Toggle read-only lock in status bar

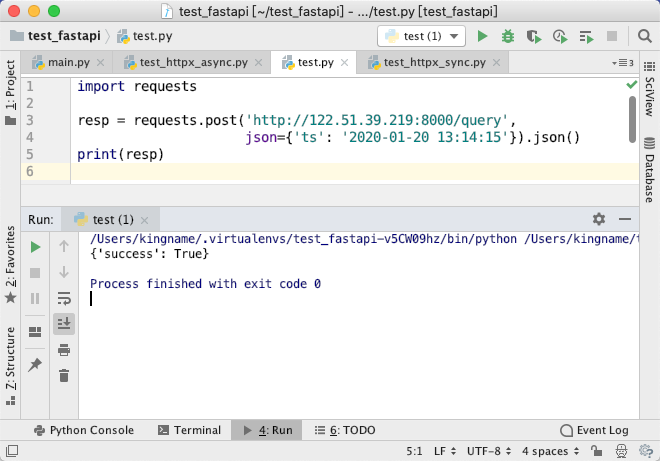596,451
